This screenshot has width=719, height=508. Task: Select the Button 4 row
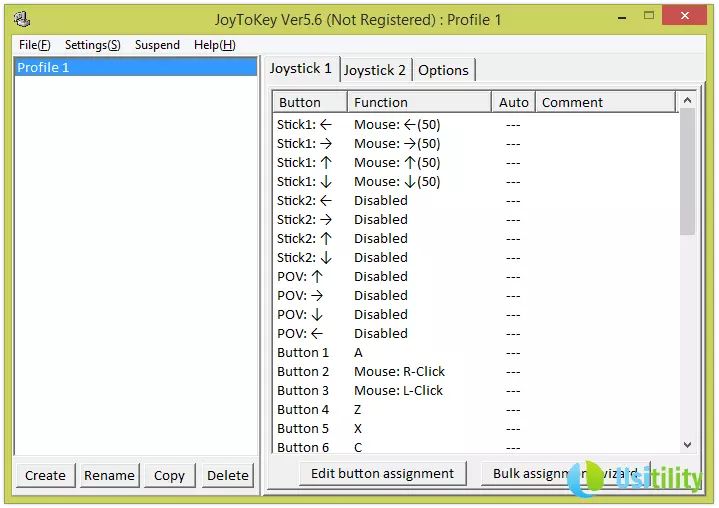[x=476, y=410]
